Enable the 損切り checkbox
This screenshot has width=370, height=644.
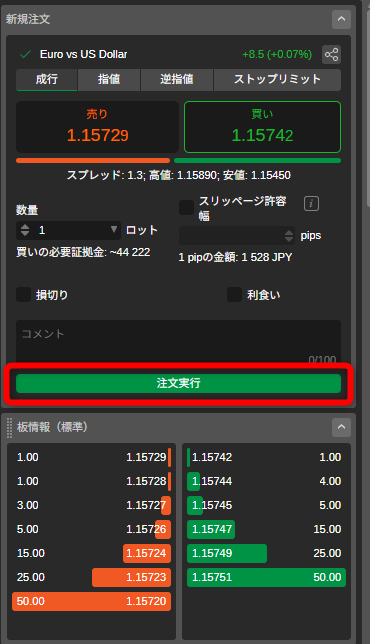[23, 294]
